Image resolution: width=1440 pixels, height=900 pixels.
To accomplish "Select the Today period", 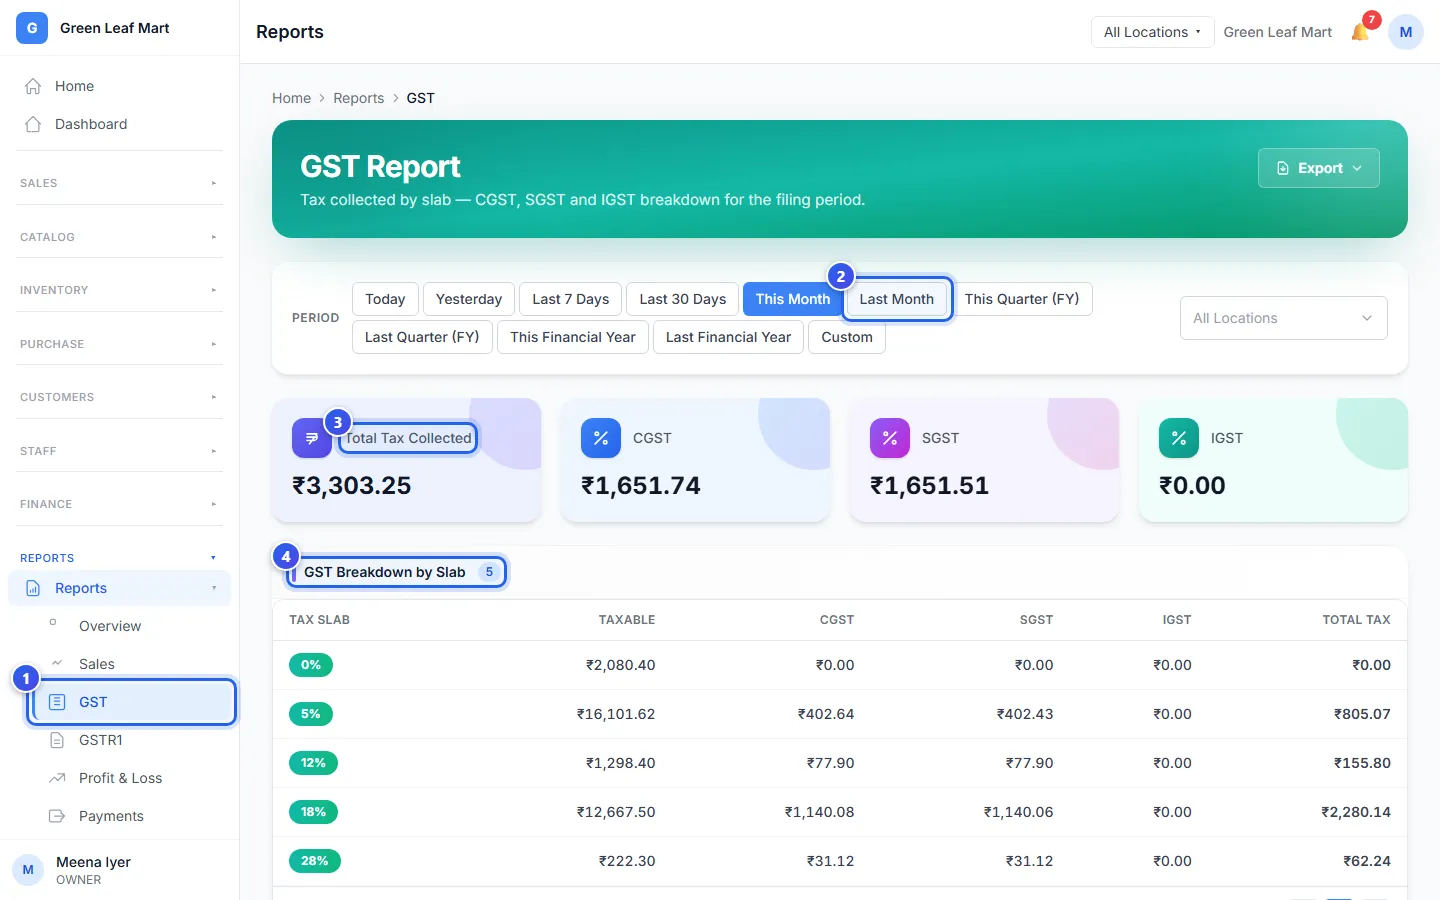I will tap(385, 299).
